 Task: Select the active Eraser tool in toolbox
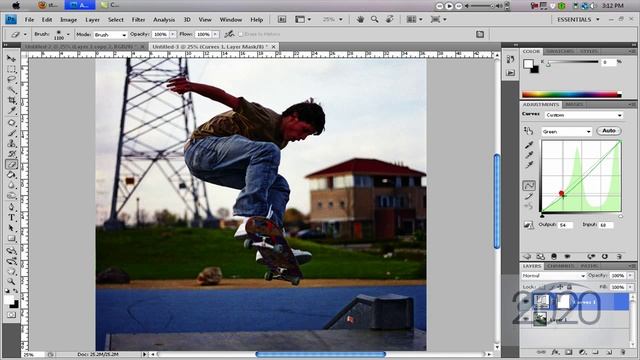[11, 164]
